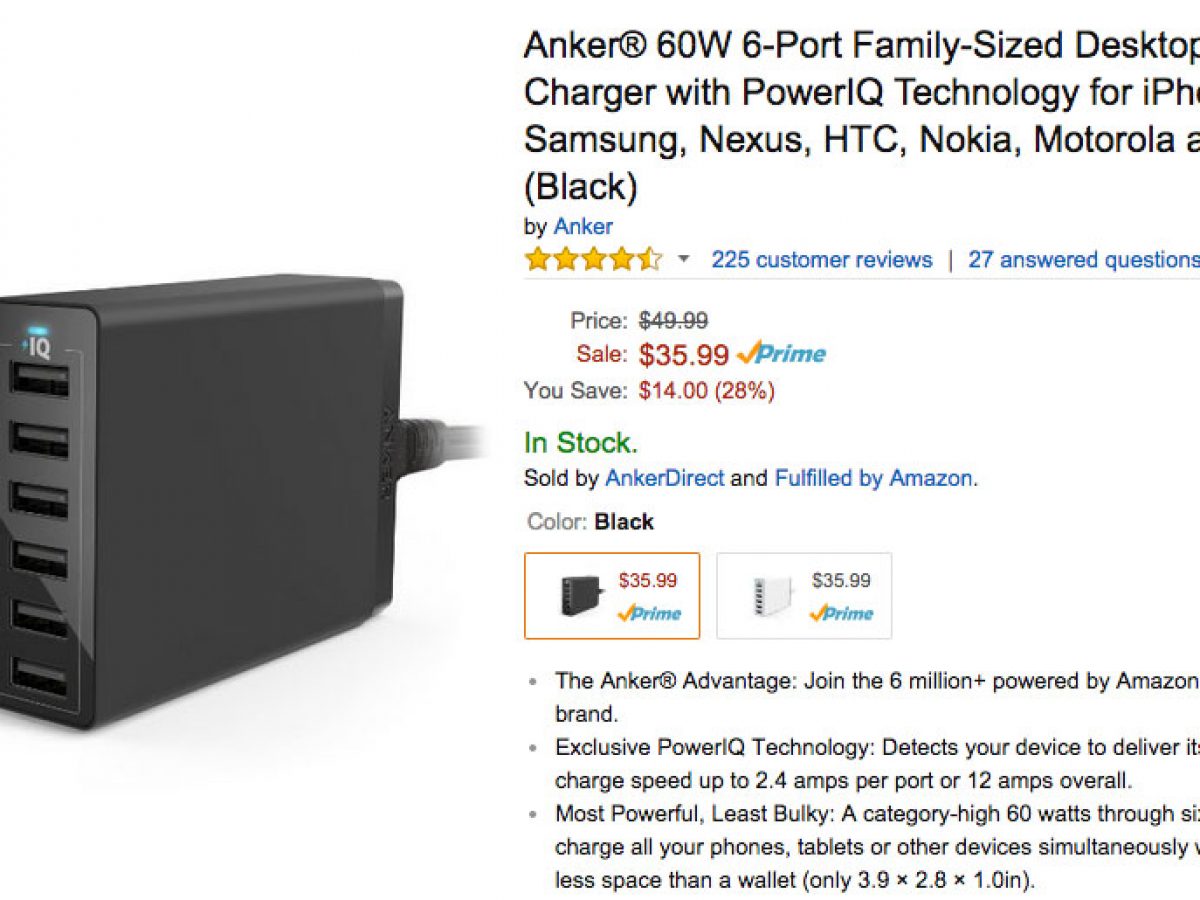Click the top USB port on charger
This screenshot has width=1200, height=900.
point(40,380)
